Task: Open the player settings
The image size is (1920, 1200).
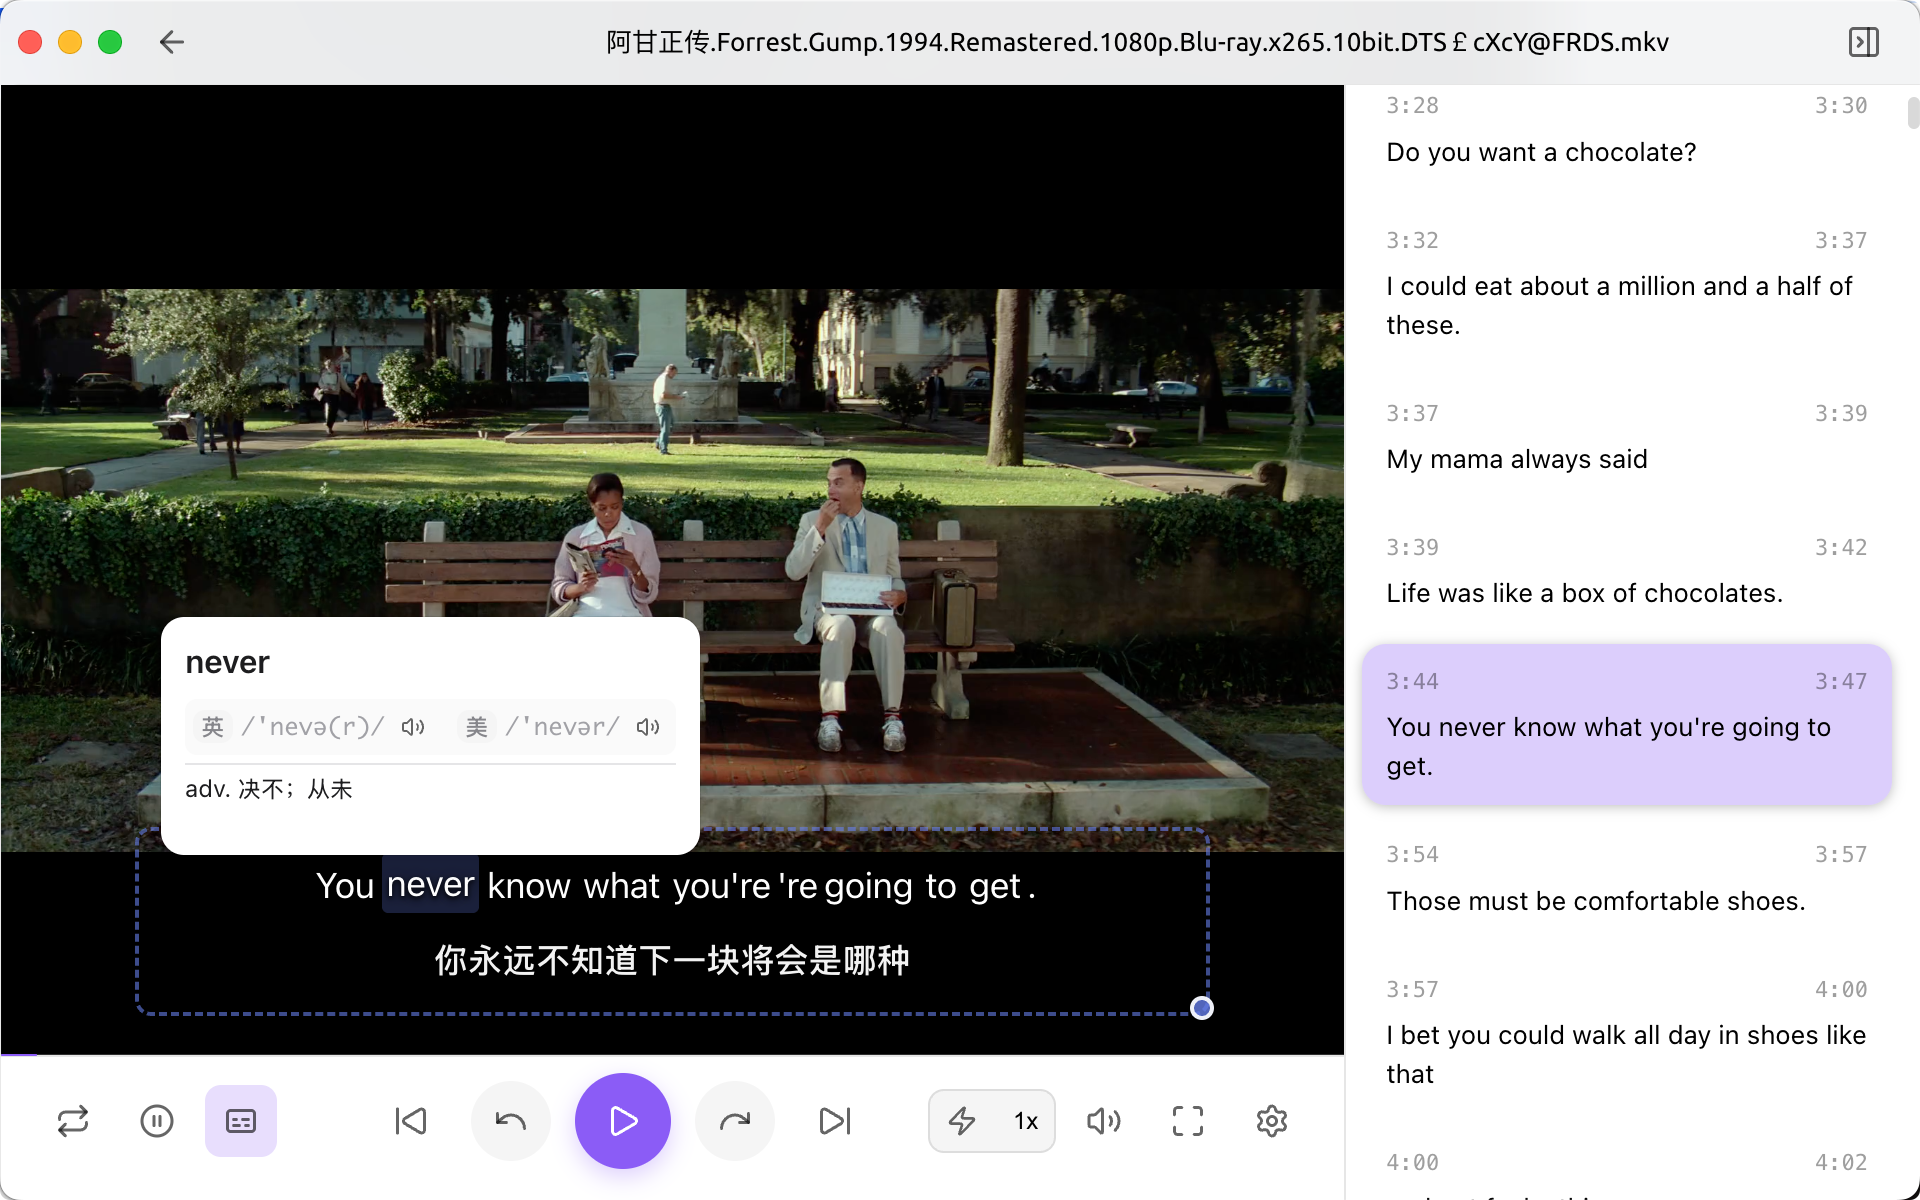Action: [1271, 1121]
